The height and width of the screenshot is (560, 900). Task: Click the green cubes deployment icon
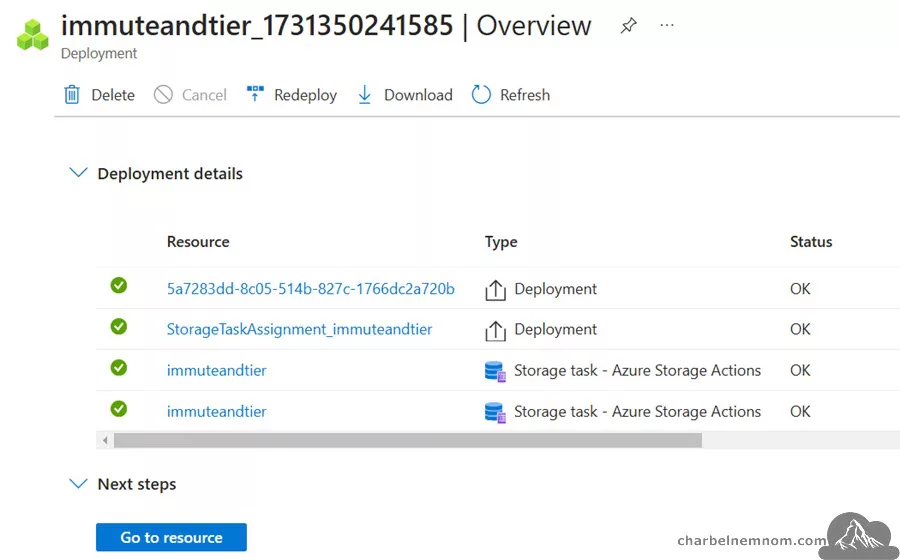click(x=33, y=35)
